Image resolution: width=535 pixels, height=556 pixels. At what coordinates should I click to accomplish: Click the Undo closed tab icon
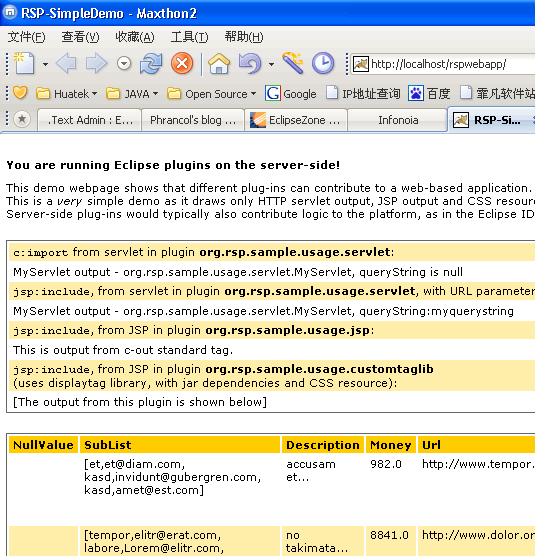coord(250,64)
